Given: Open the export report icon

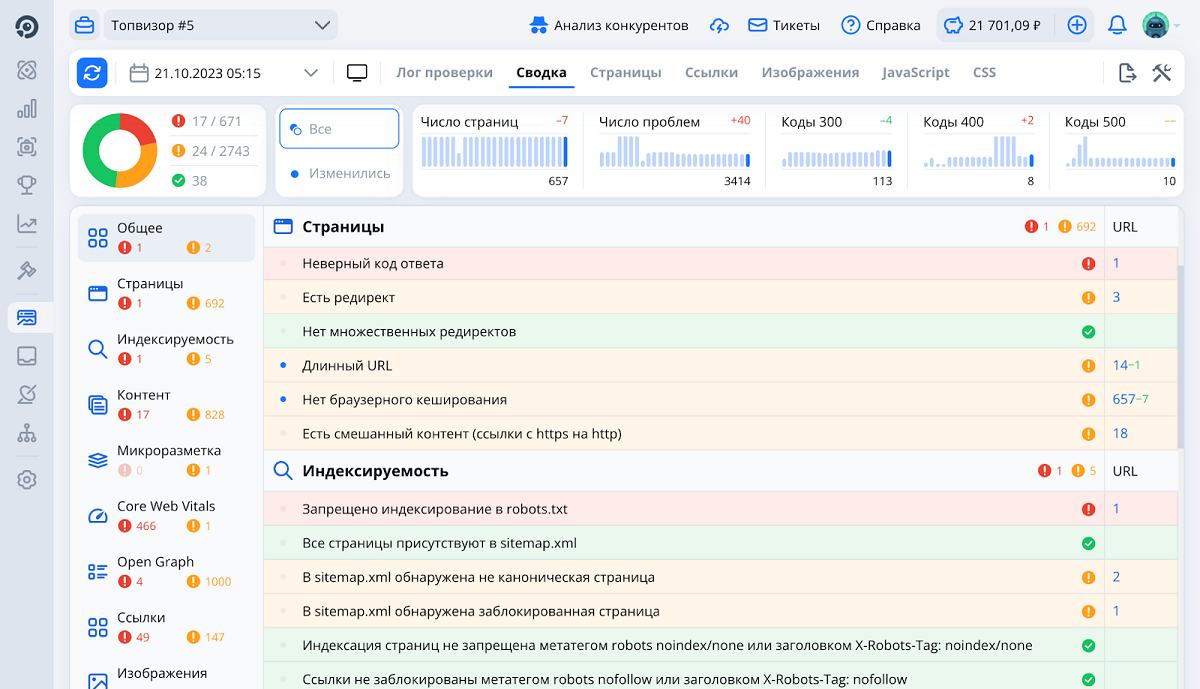Looking at the screenshot, I should click(1127, 73).
